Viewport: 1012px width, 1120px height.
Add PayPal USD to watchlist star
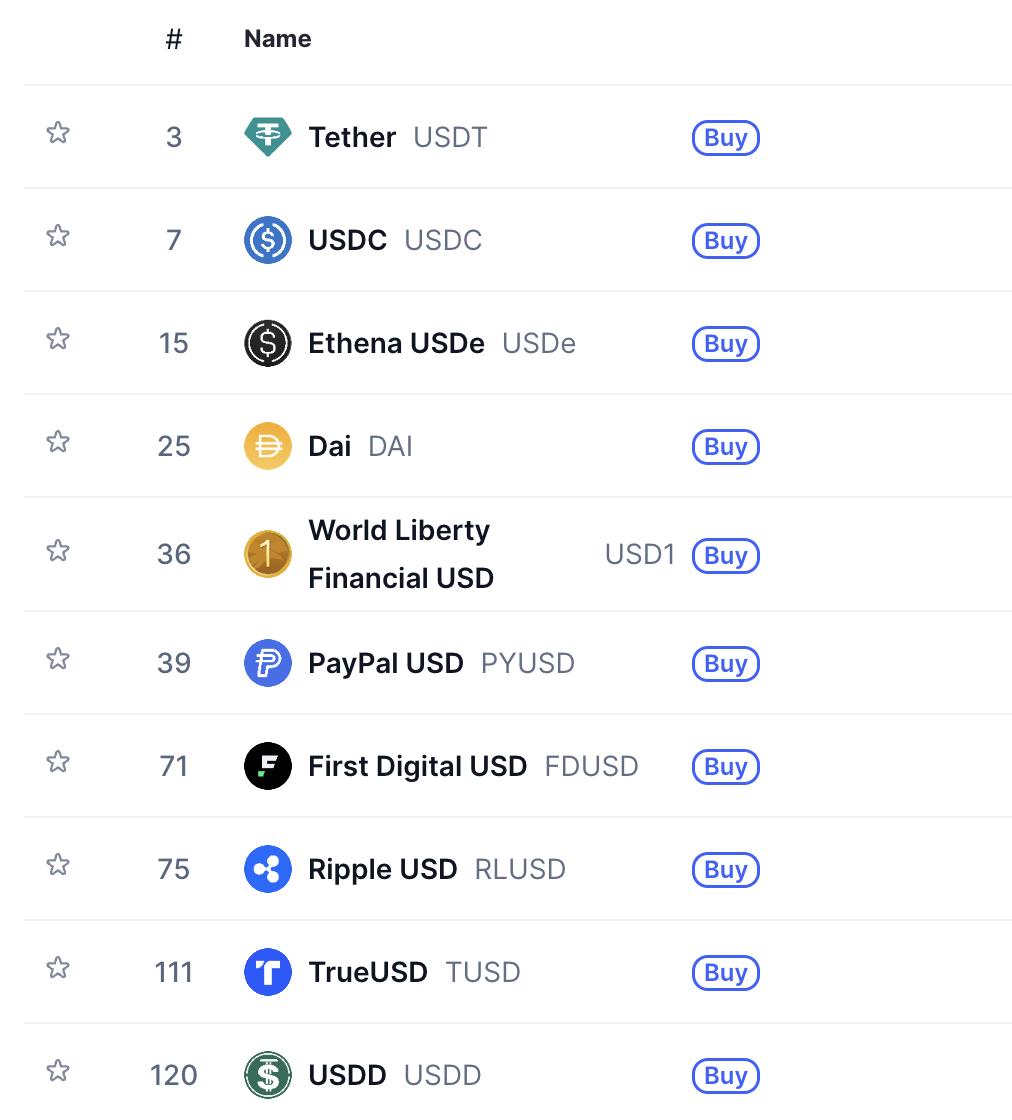click(58, 659)
